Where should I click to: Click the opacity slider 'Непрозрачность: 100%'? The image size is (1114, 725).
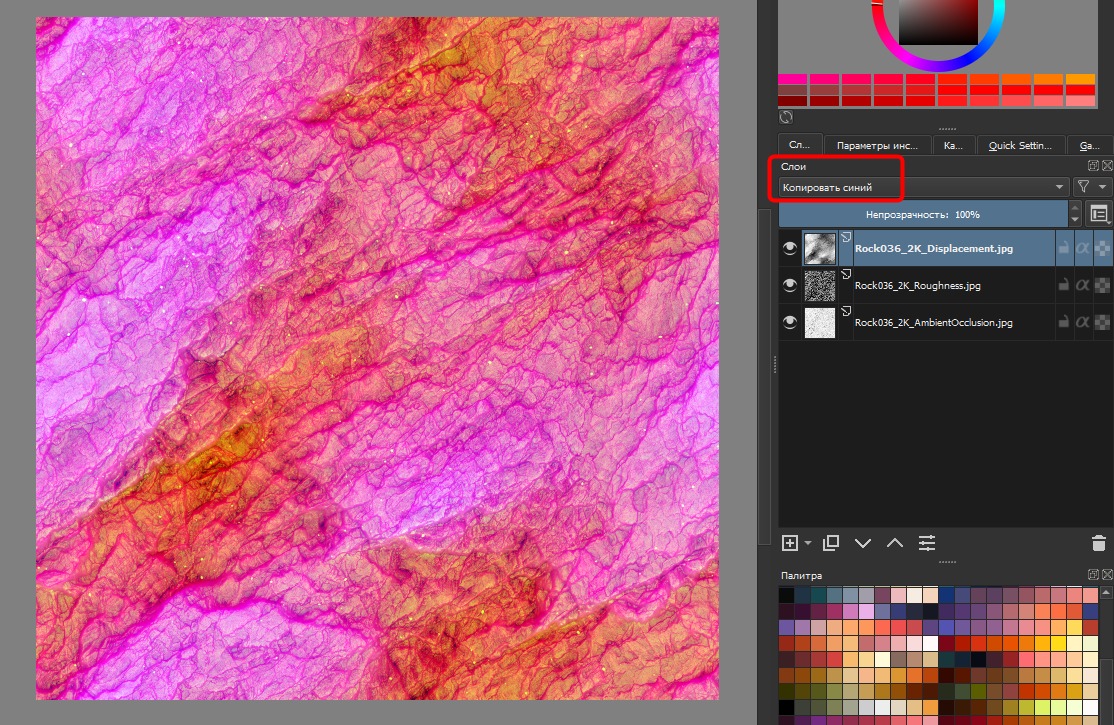pos(923,214)
